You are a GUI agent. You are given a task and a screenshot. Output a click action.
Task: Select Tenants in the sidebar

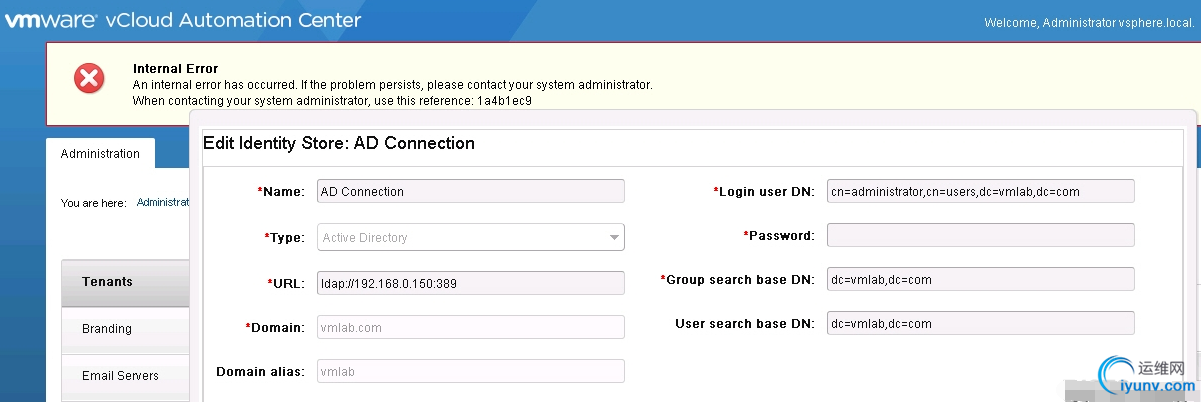(x=125, y=282)
